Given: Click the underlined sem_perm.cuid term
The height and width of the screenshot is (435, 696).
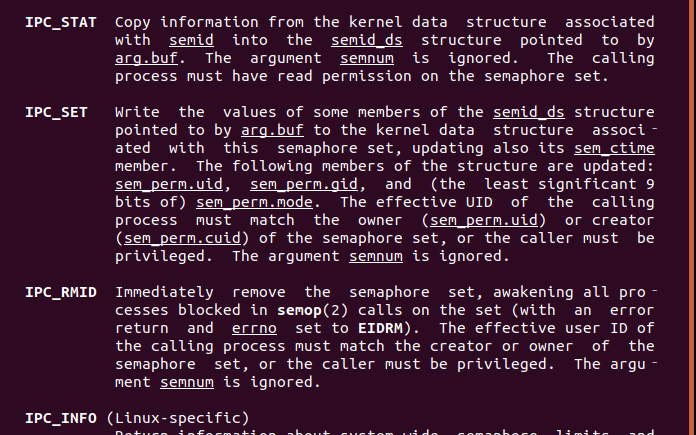Looking at the screenshot, I should coord(182,238).
